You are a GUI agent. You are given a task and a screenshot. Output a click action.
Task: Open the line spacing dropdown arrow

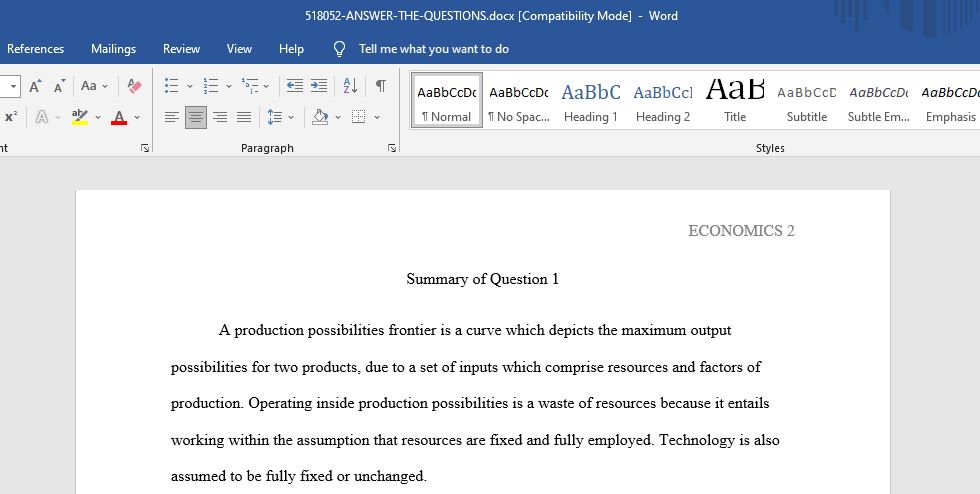(291, 117)
